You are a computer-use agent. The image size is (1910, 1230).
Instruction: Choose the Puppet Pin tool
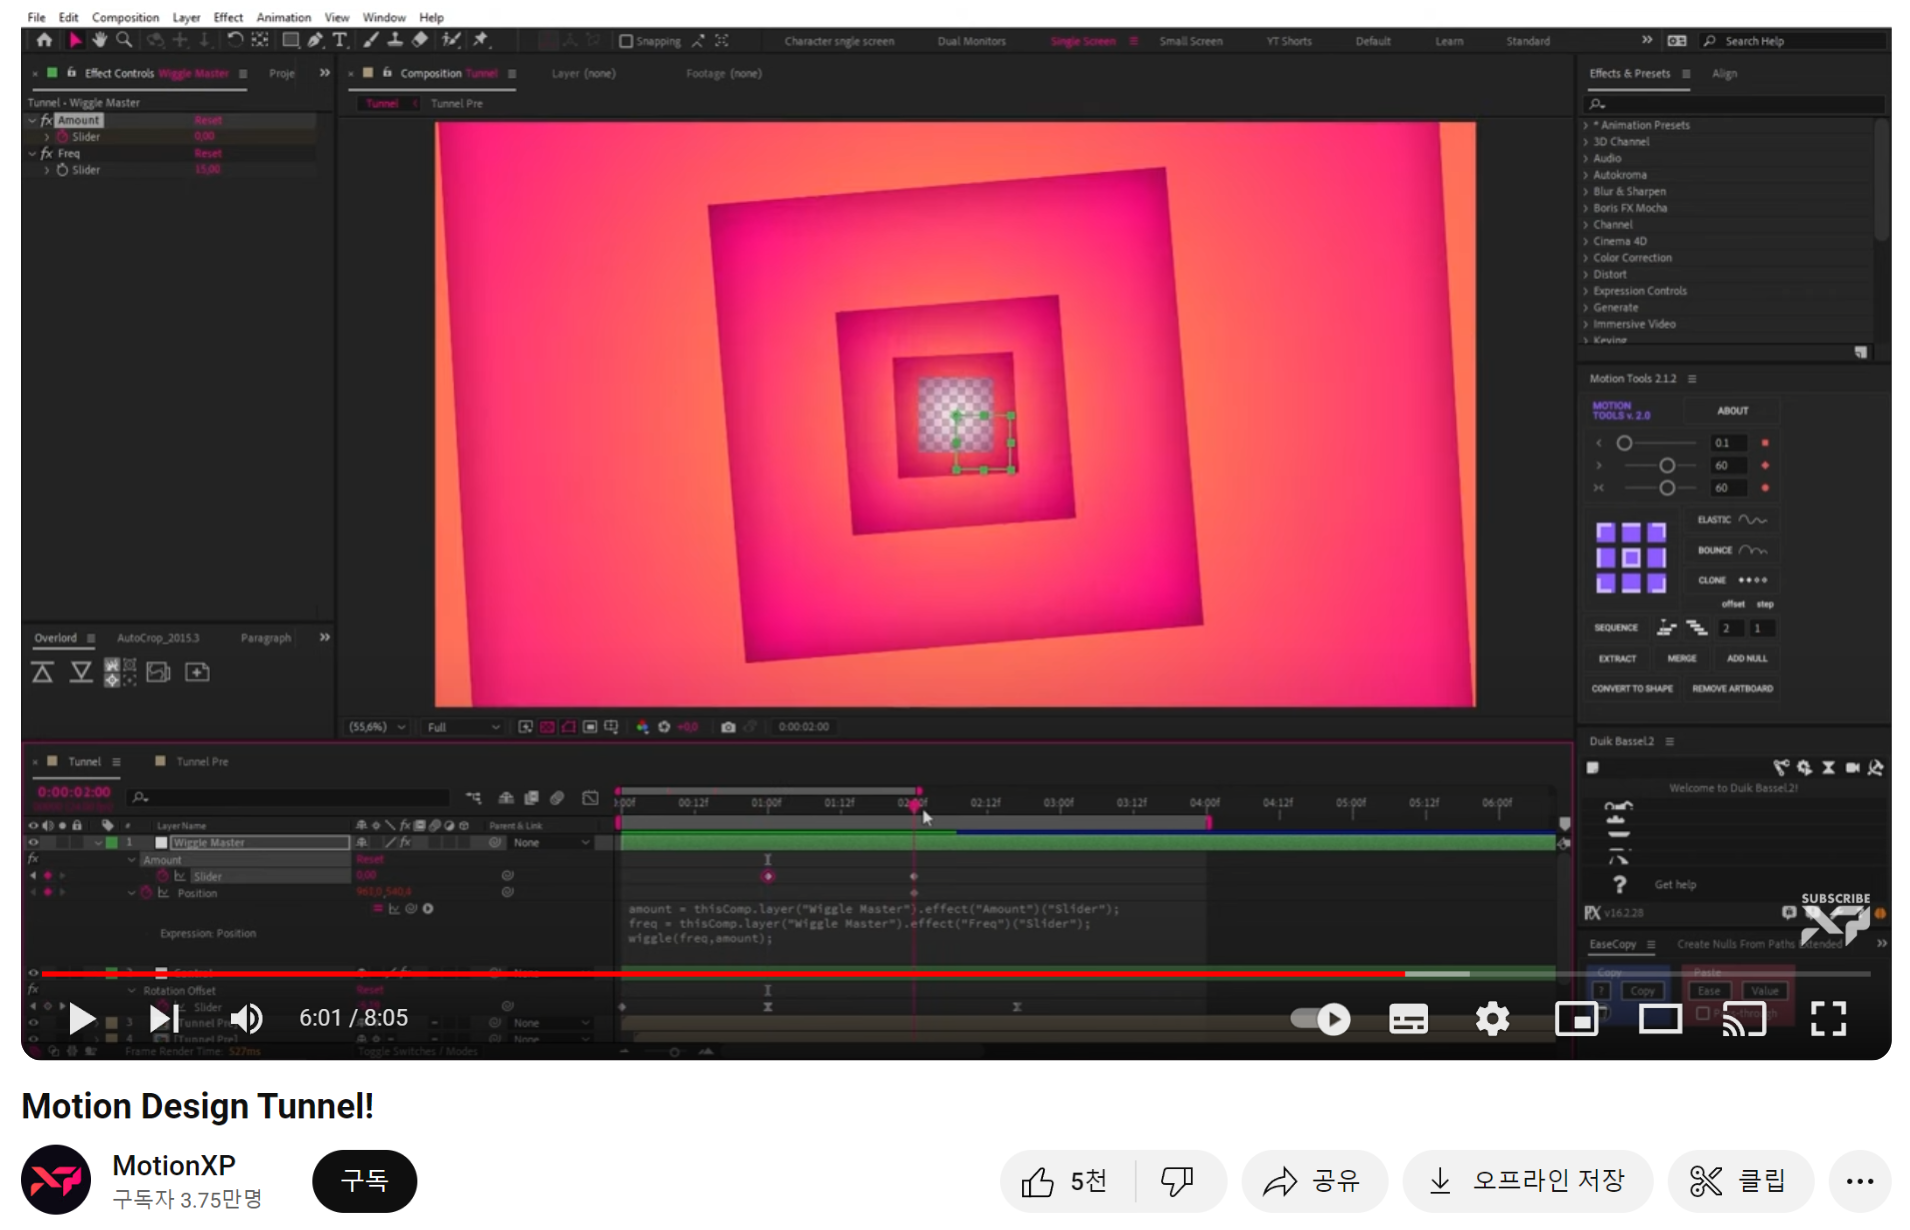pyautogui.click(x=481, y=40)
